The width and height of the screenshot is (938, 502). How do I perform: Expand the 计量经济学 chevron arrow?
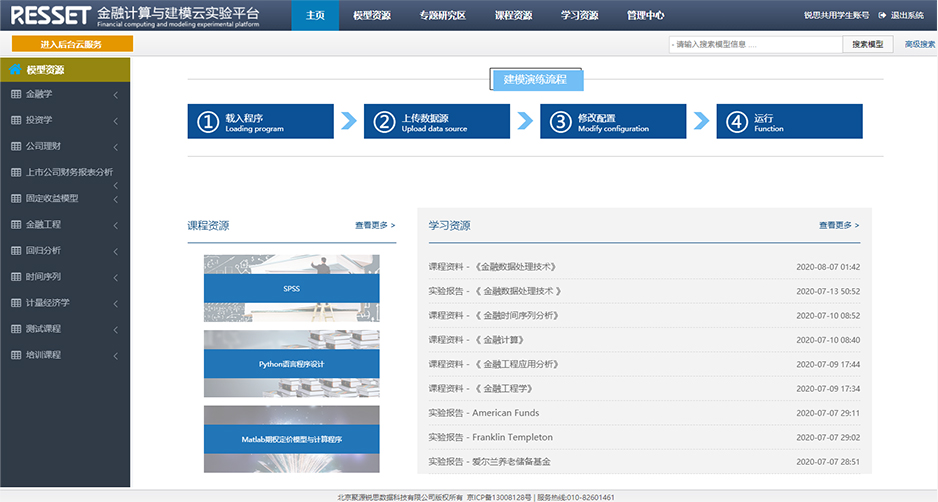pos(116,303)
